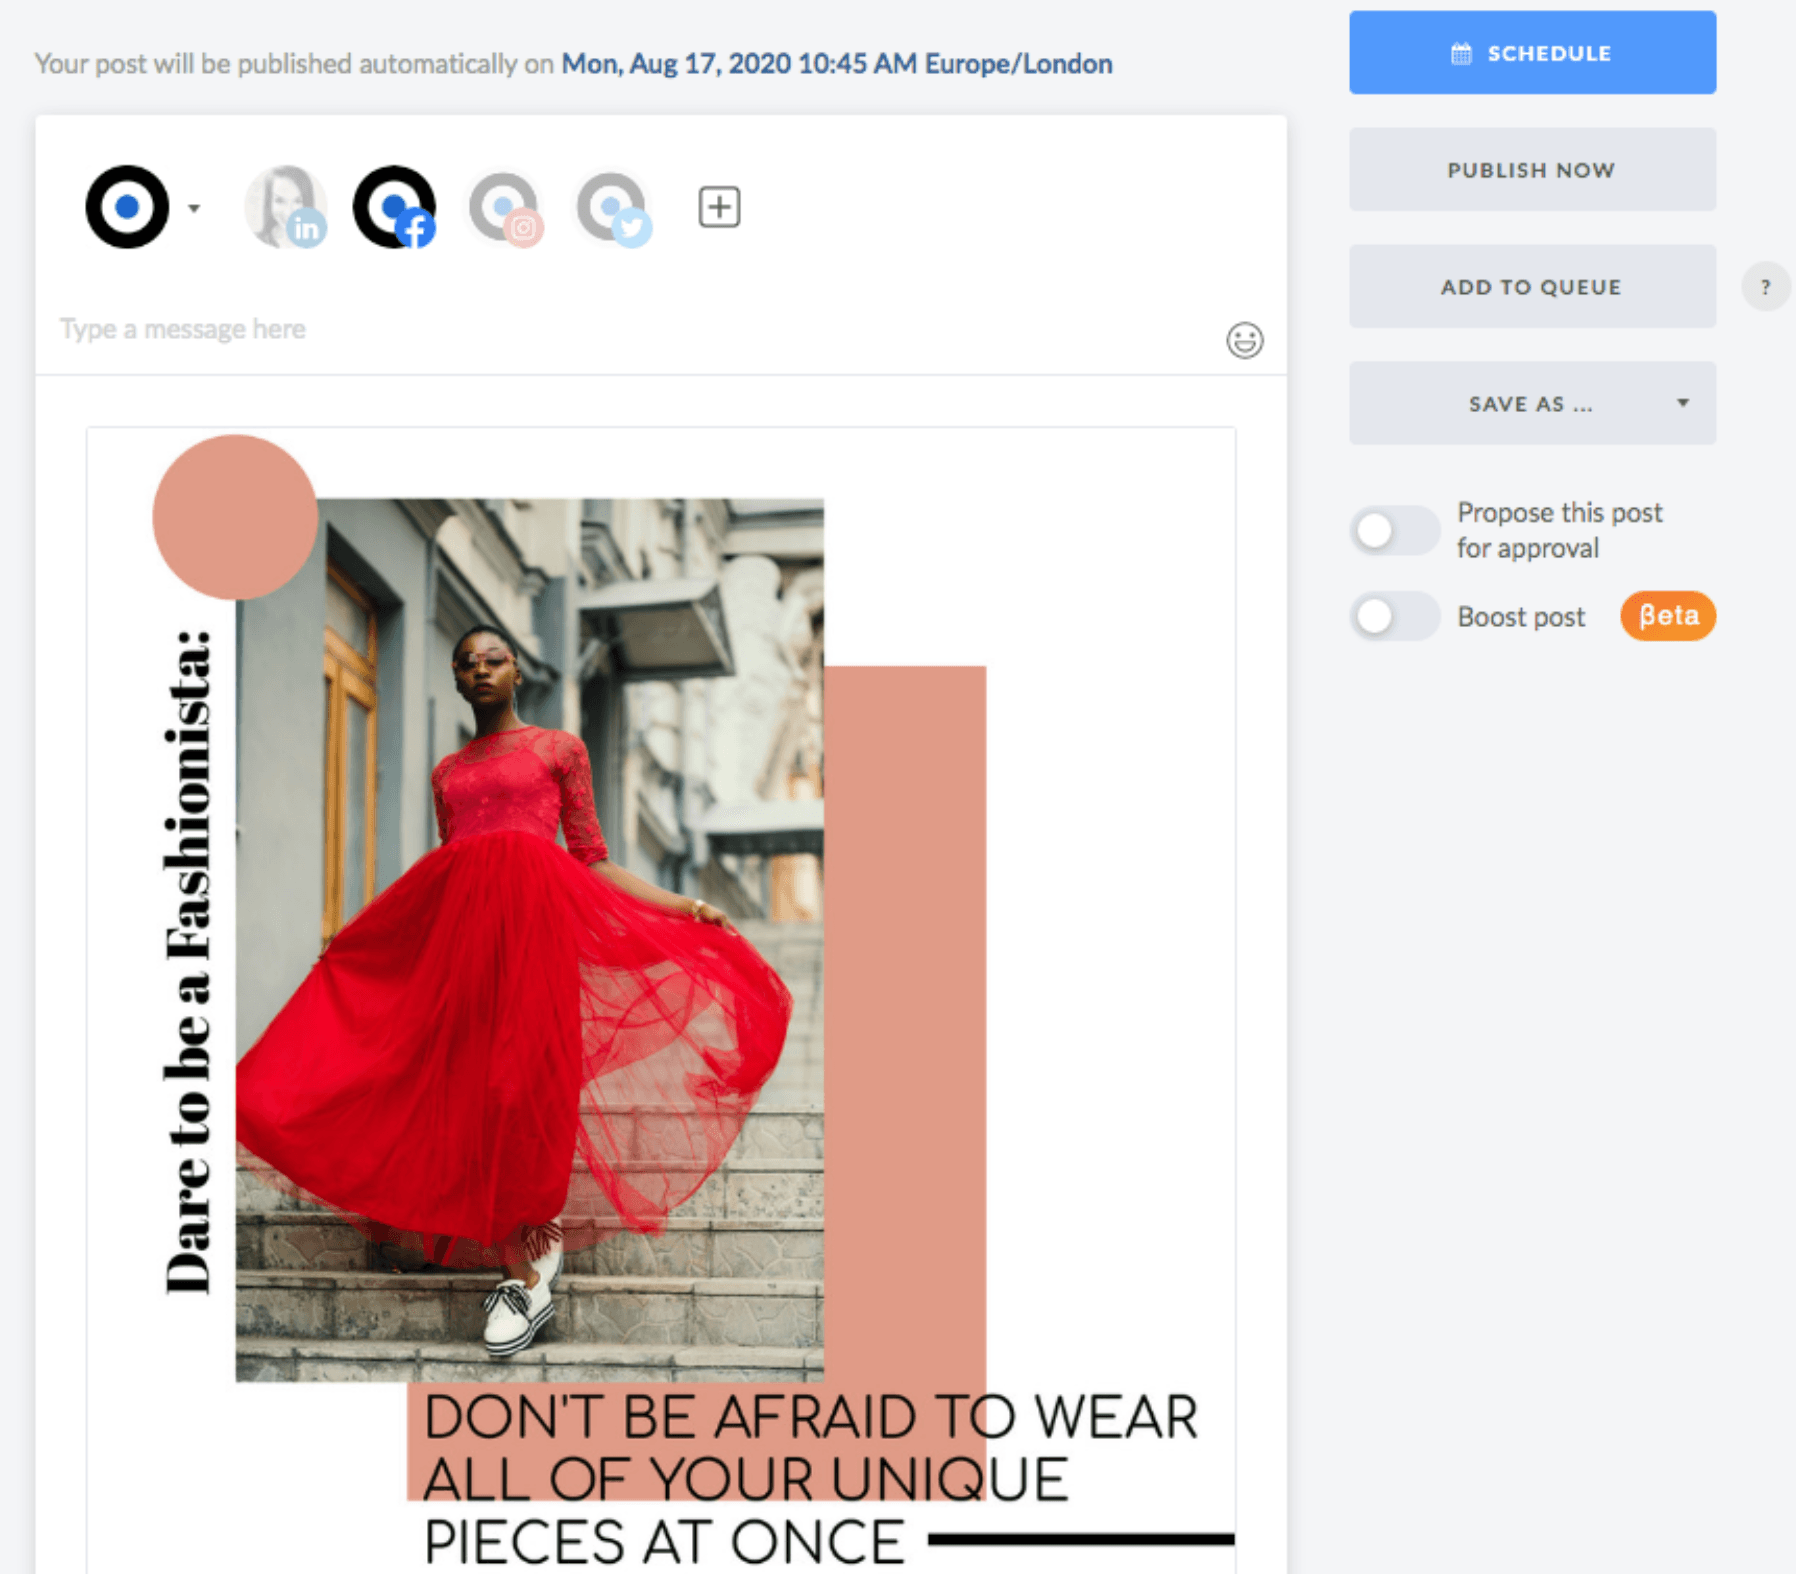The image size is (1796, 1578).
Task: Click Add to Queue
Action: [1531, 287]
